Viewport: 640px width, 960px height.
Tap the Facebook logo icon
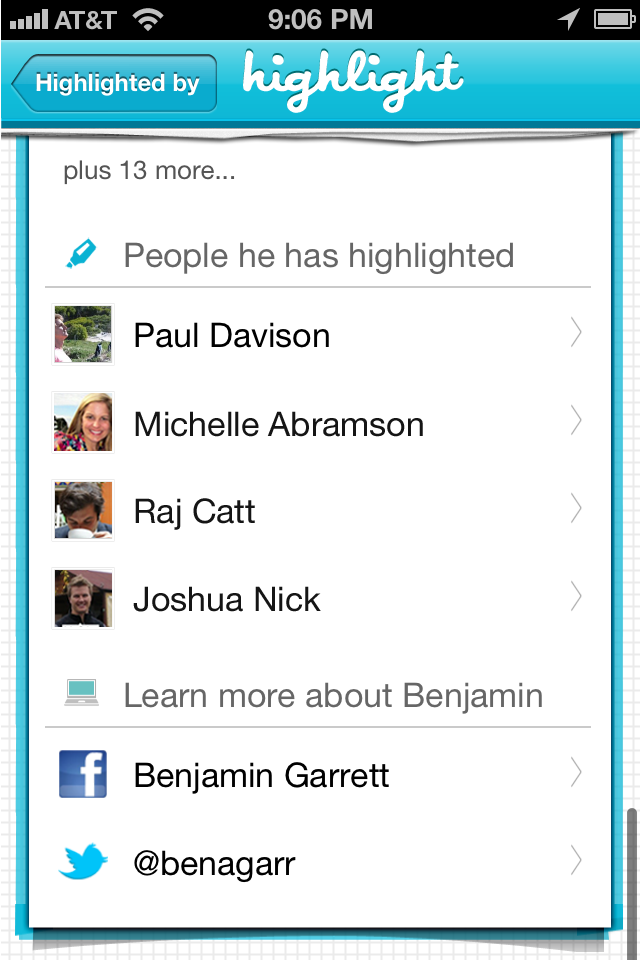click(83, 774)
